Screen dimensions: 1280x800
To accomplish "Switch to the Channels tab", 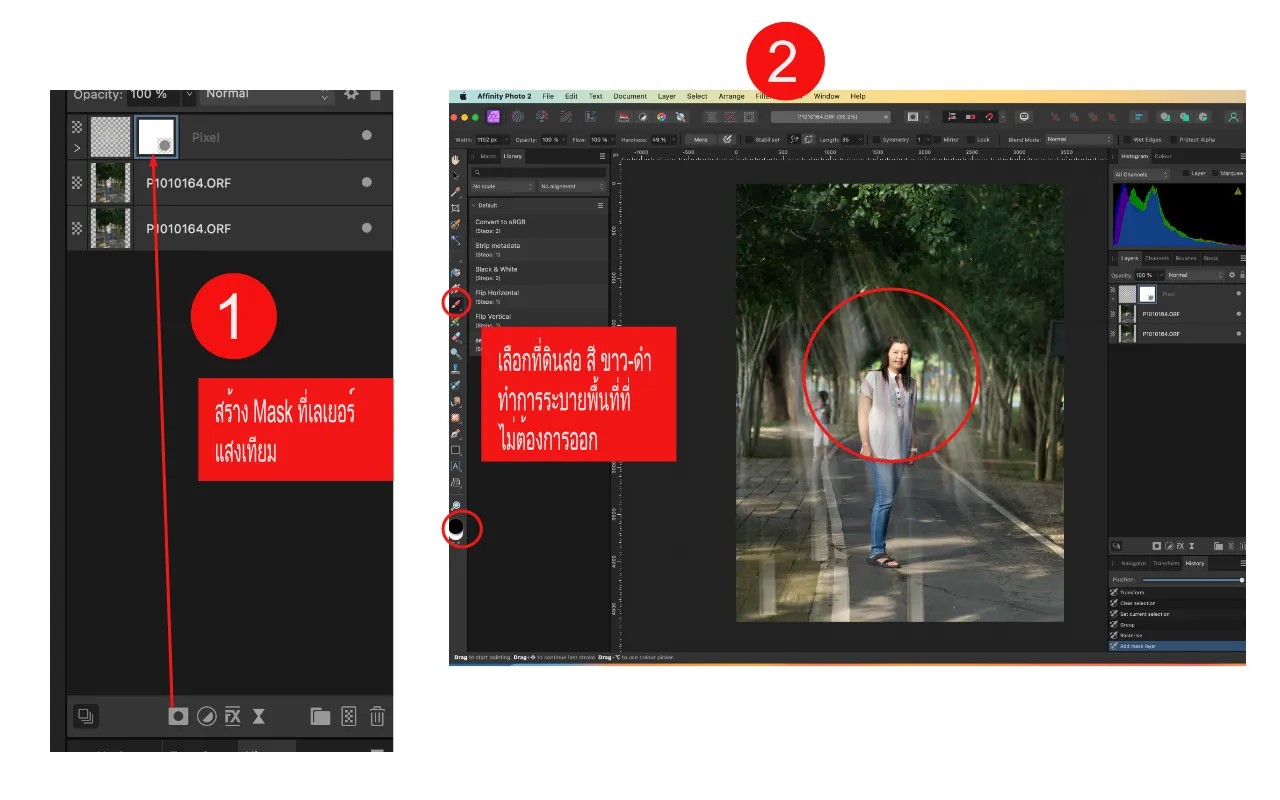I will coord(1156,258).
